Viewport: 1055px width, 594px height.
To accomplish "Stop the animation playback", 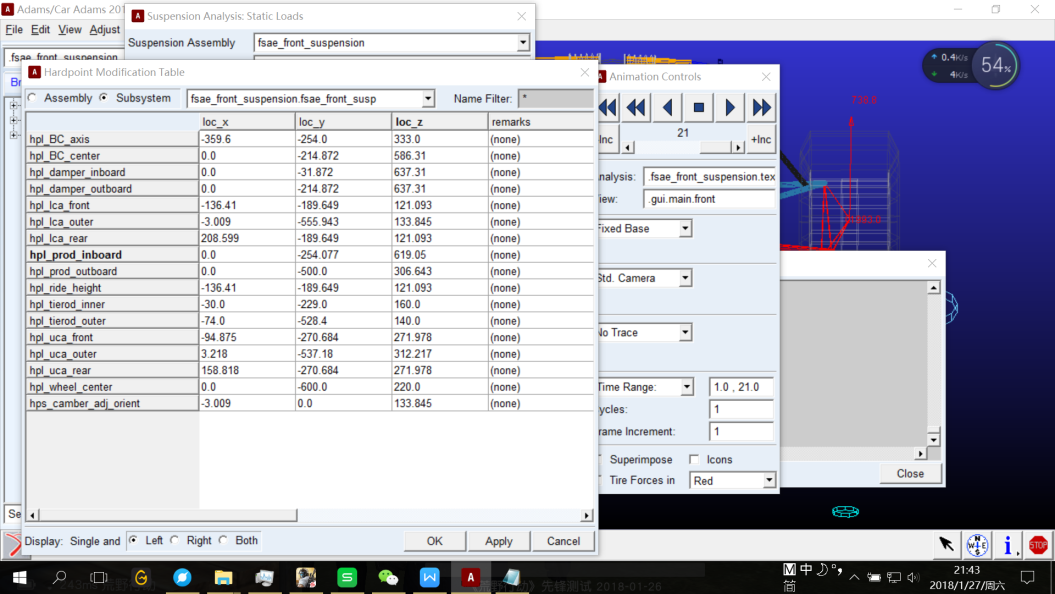I will 698,108.
